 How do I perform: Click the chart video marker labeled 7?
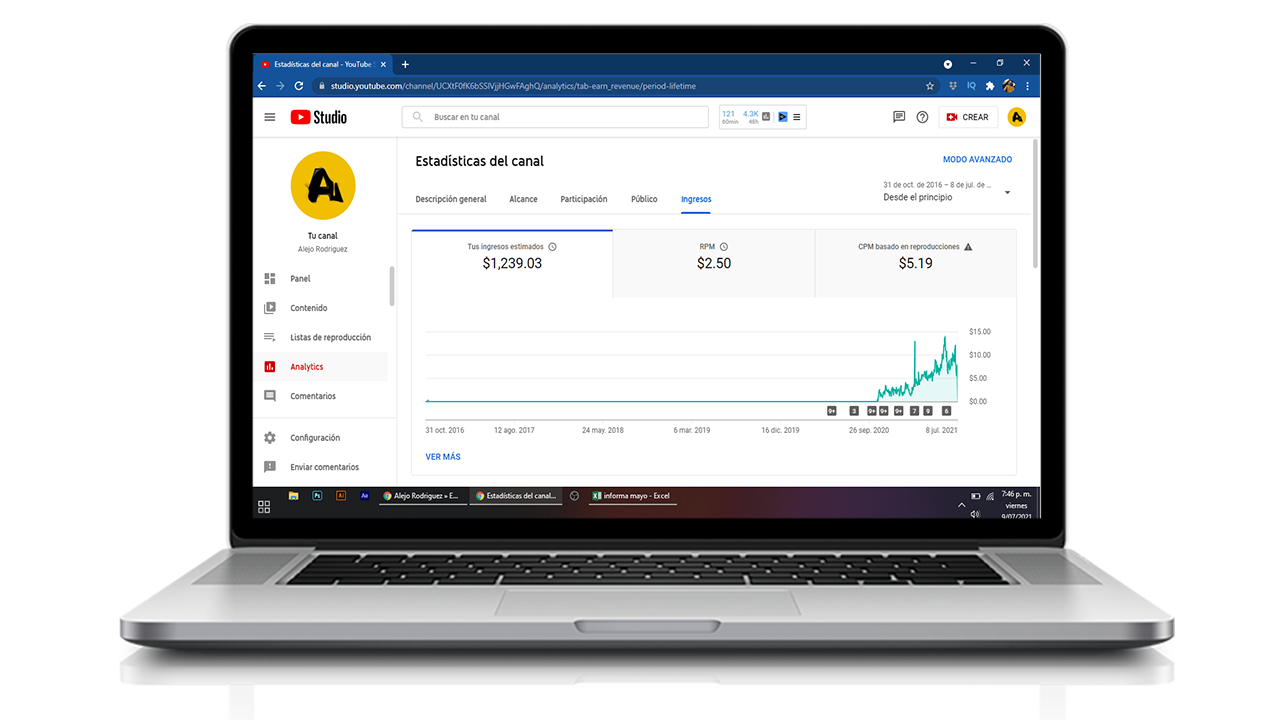pyautogui.click(x=914, y=411)
